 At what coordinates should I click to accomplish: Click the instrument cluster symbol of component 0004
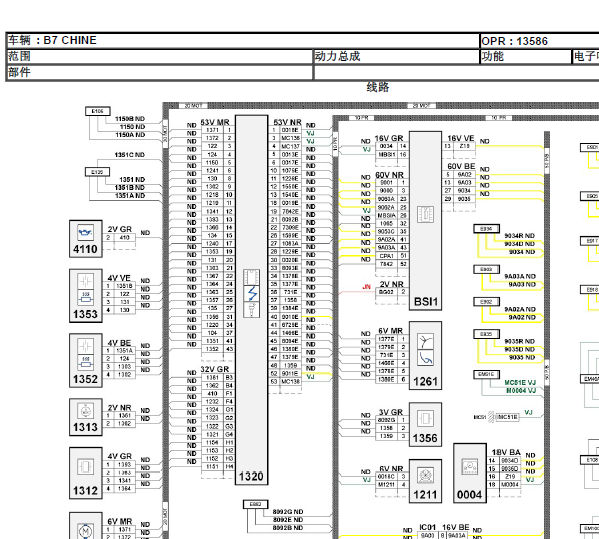click(469, 467)
